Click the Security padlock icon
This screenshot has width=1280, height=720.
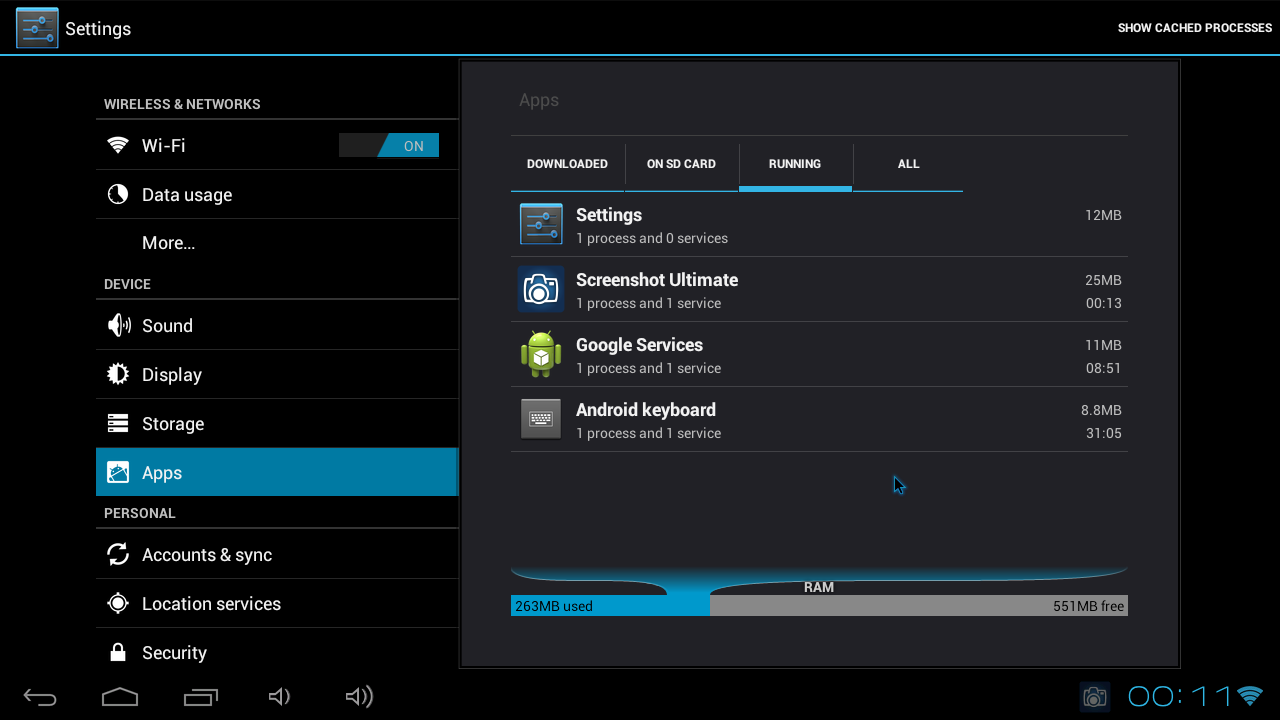118,652
